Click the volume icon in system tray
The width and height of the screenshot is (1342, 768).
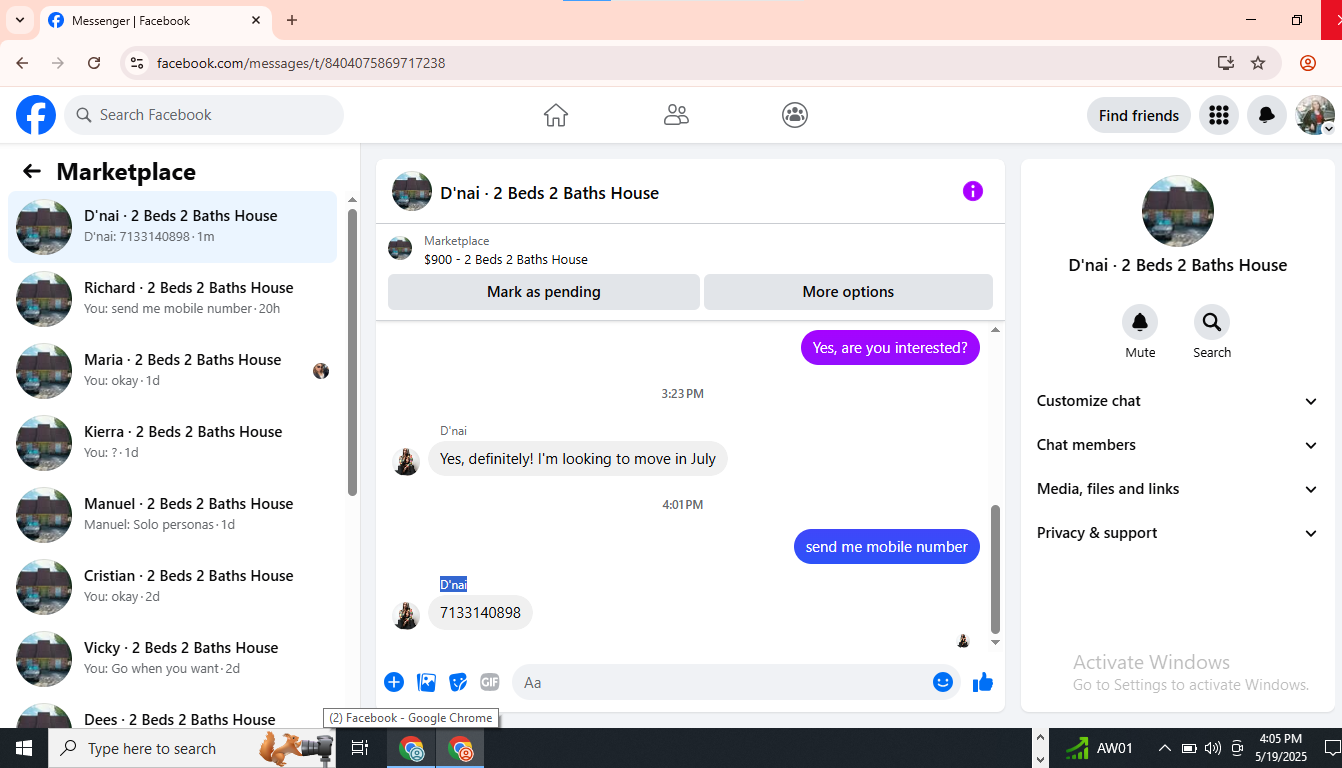coord(1213,748)
